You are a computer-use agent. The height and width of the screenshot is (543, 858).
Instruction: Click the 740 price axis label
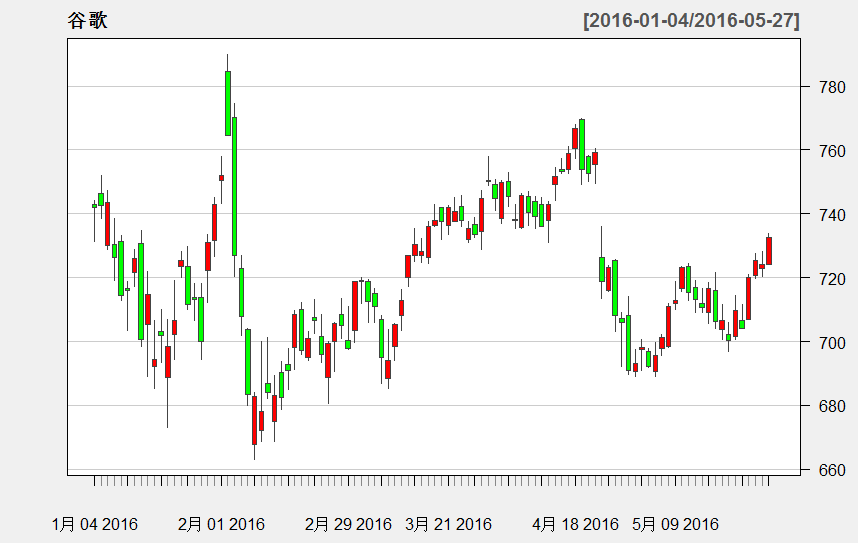[x=832, y=215]
